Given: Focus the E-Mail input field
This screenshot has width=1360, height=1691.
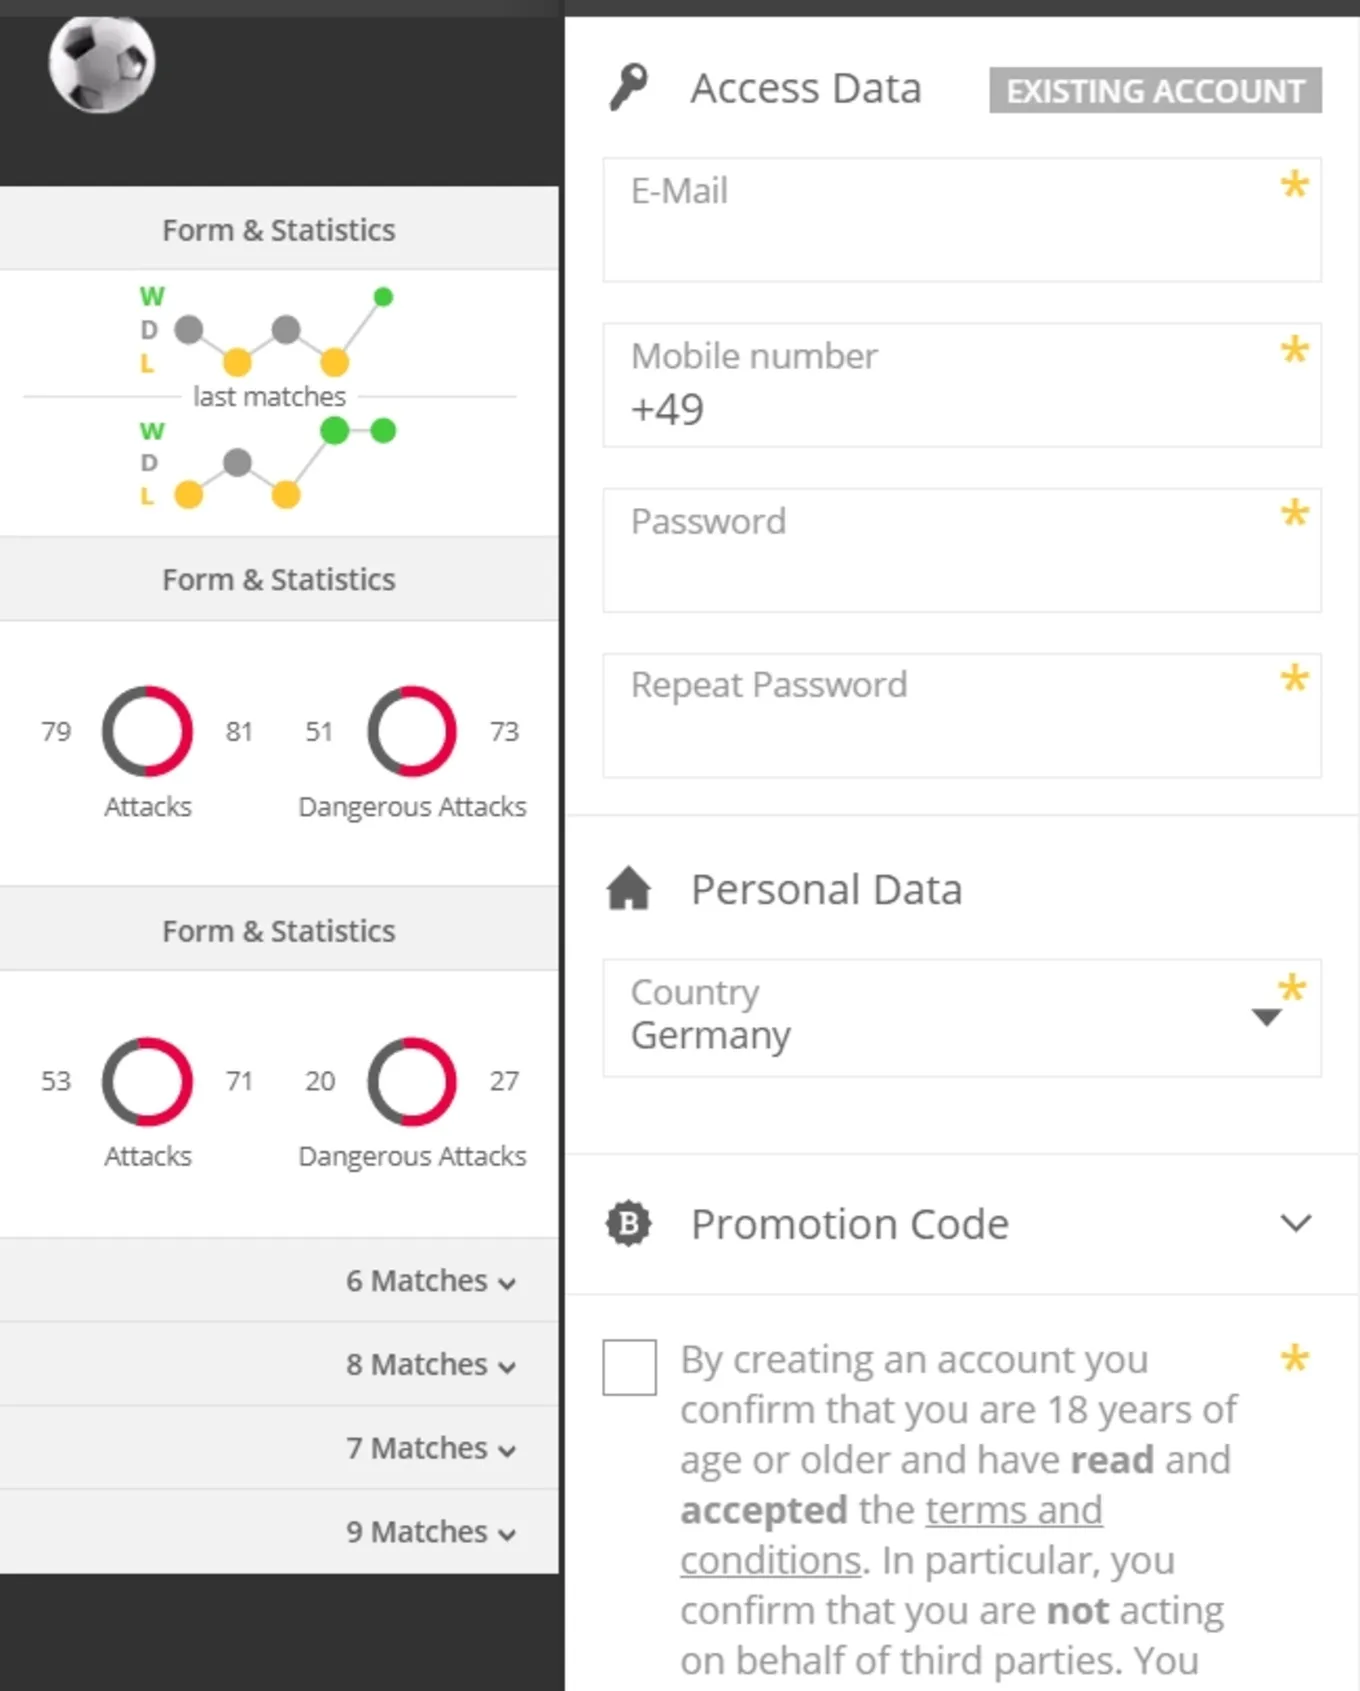Looking at the screenshot, I should pyautogui.click(x=961, y=219).
